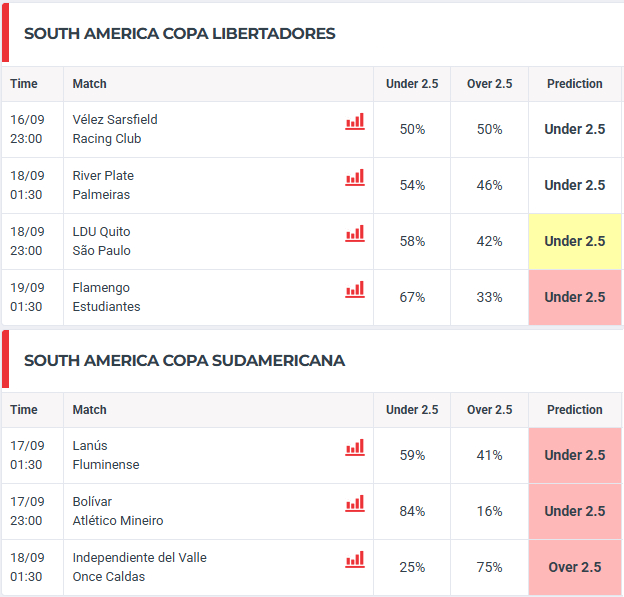Select Flamengo team name
The image size is (624, 597).
101,288
